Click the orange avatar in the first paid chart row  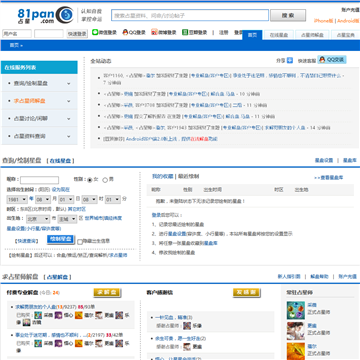[78, 315]
